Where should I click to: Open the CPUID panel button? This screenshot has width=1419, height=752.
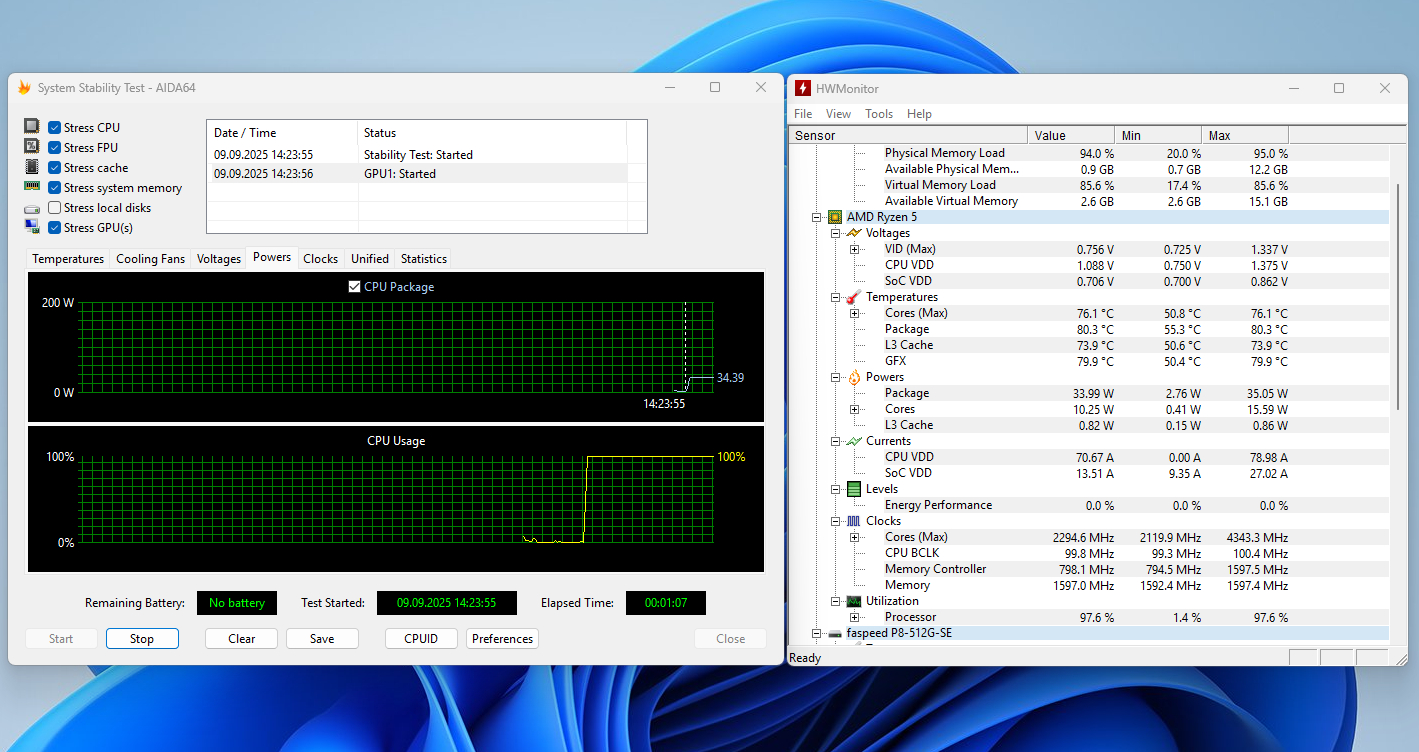pos(420,639)
